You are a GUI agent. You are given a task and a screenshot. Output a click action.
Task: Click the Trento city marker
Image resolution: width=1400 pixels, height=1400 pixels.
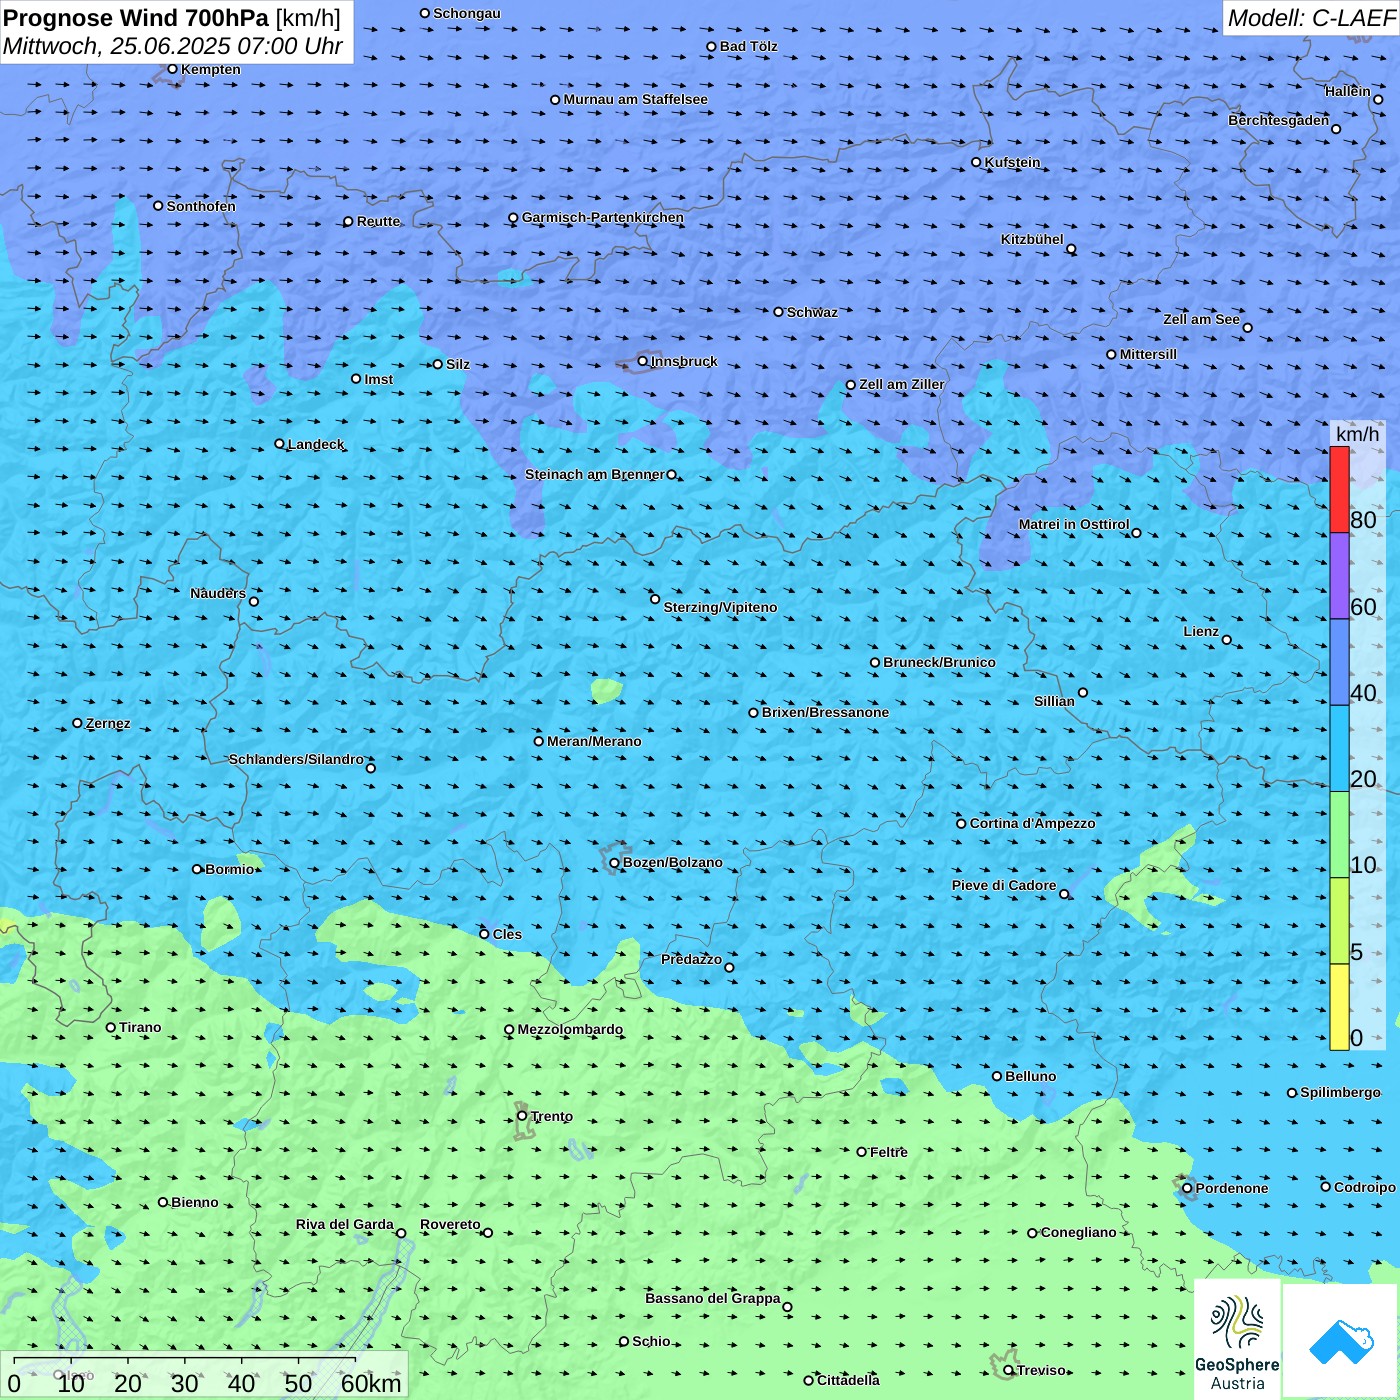coord(522,1116)
